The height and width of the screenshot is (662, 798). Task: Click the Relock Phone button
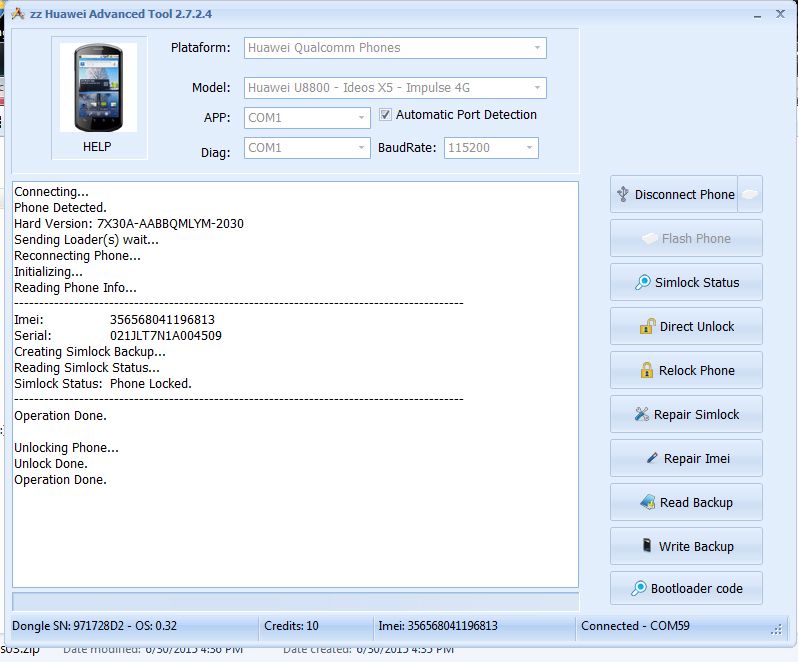(x=686, y=370)
